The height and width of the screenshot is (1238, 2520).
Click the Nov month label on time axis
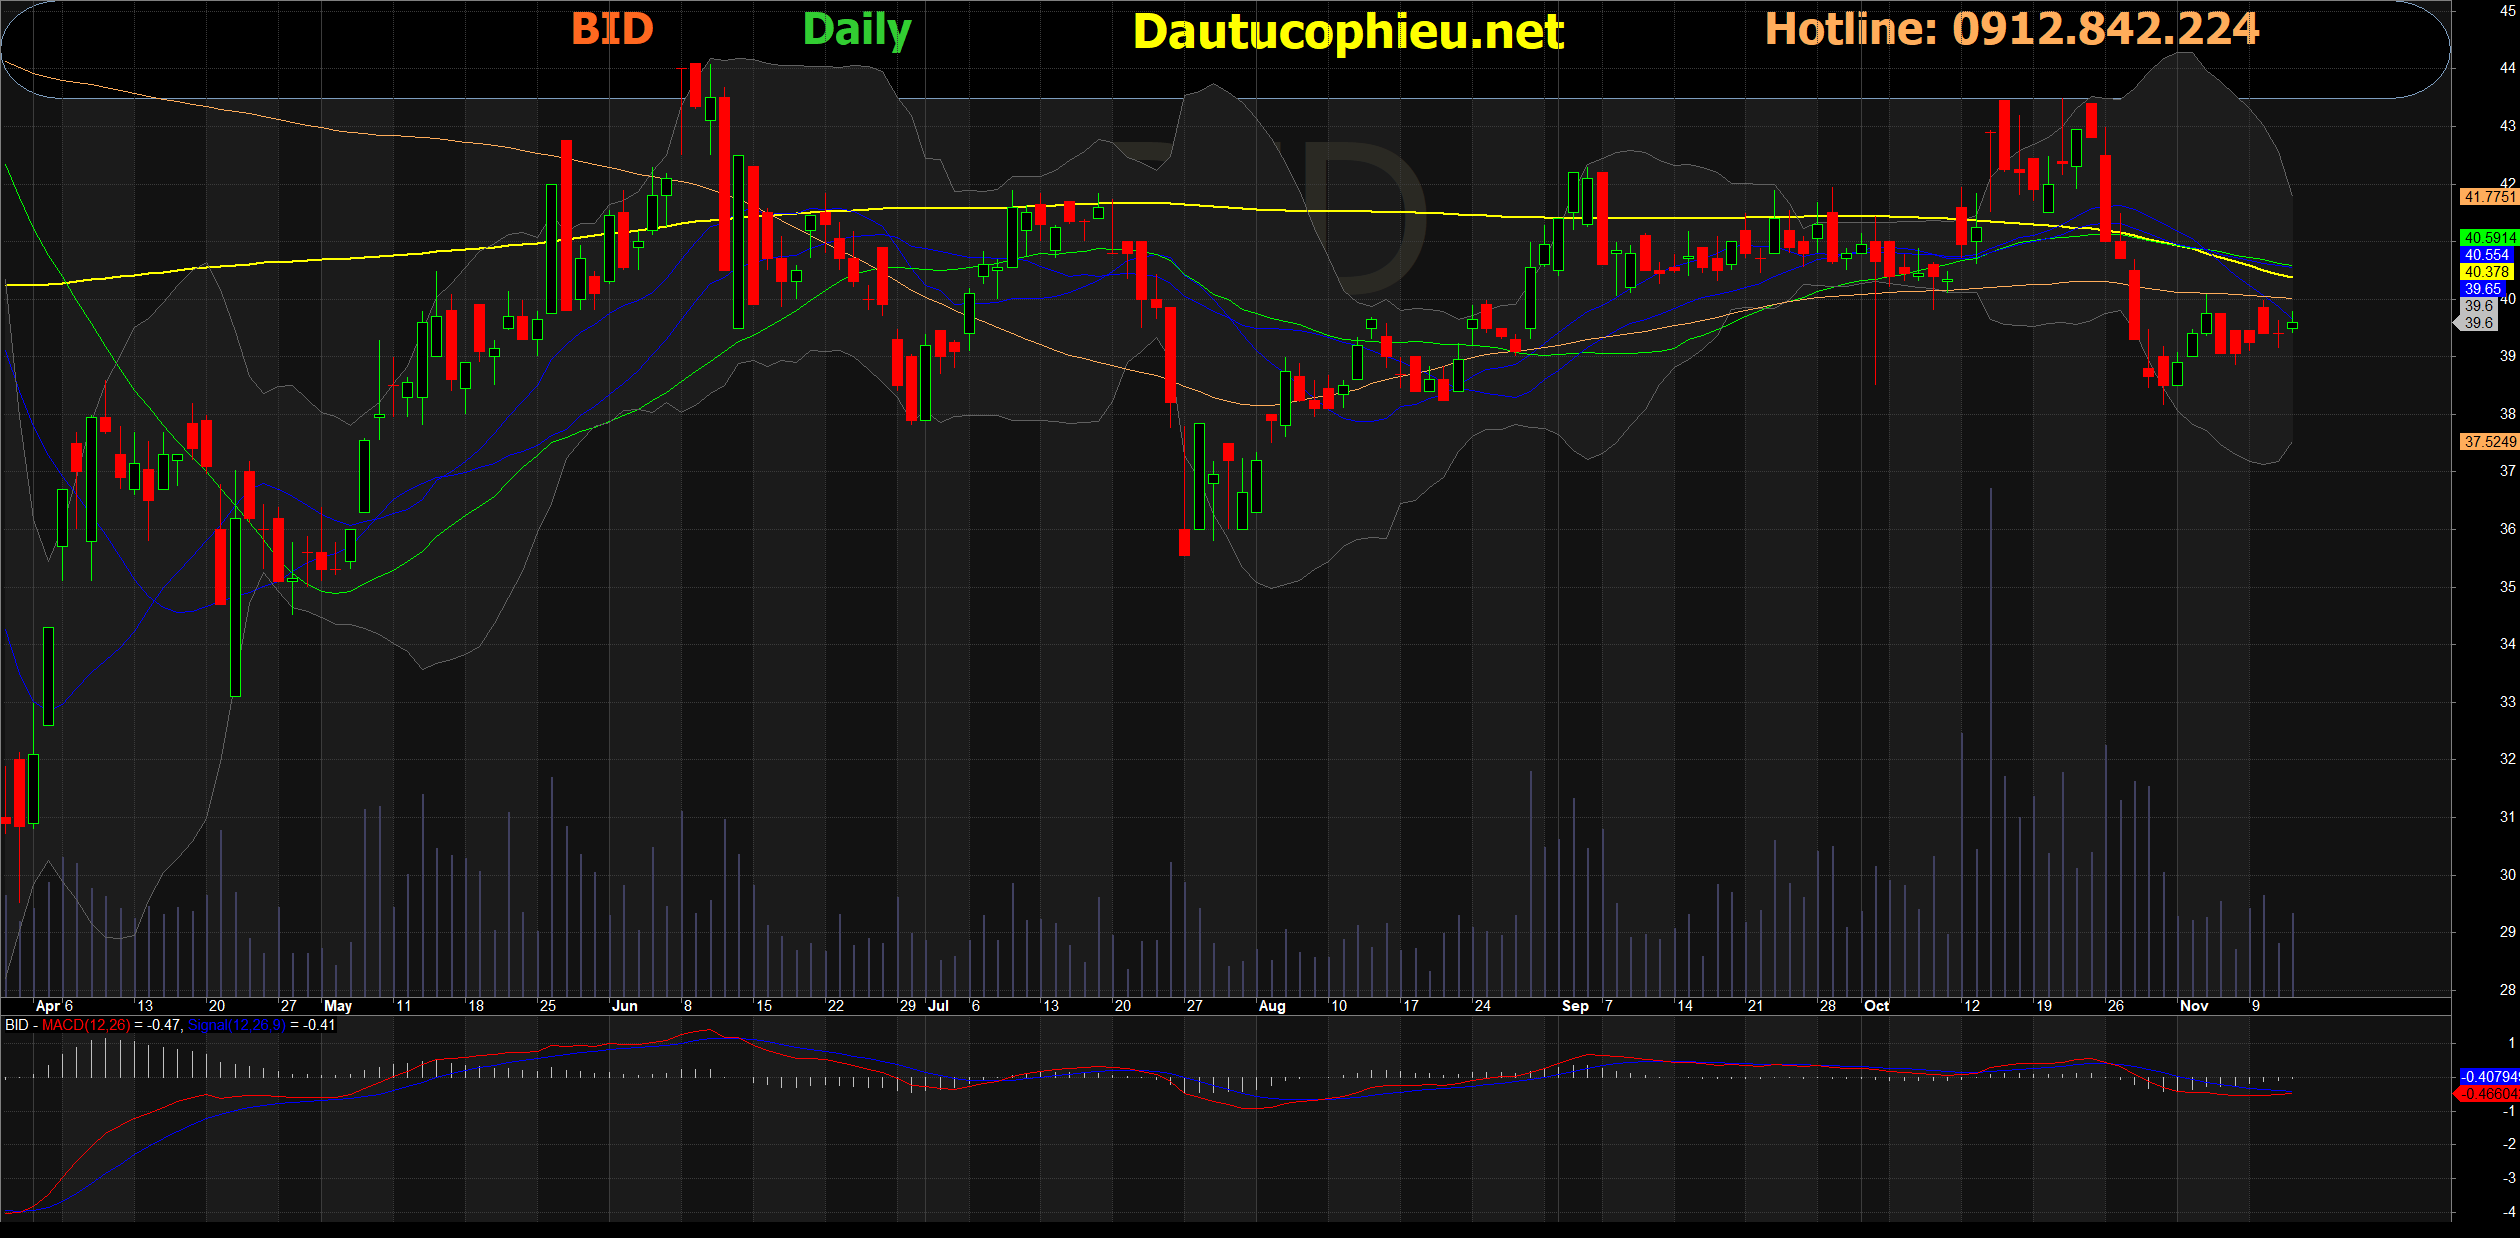(x=2193, y=1006)
